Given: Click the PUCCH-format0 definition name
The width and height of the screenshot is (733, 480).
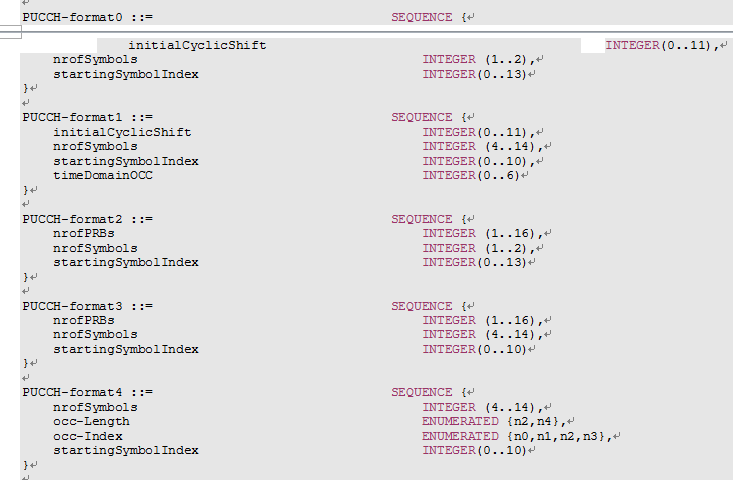Looking at the screenshot, I should coord(76,17).
